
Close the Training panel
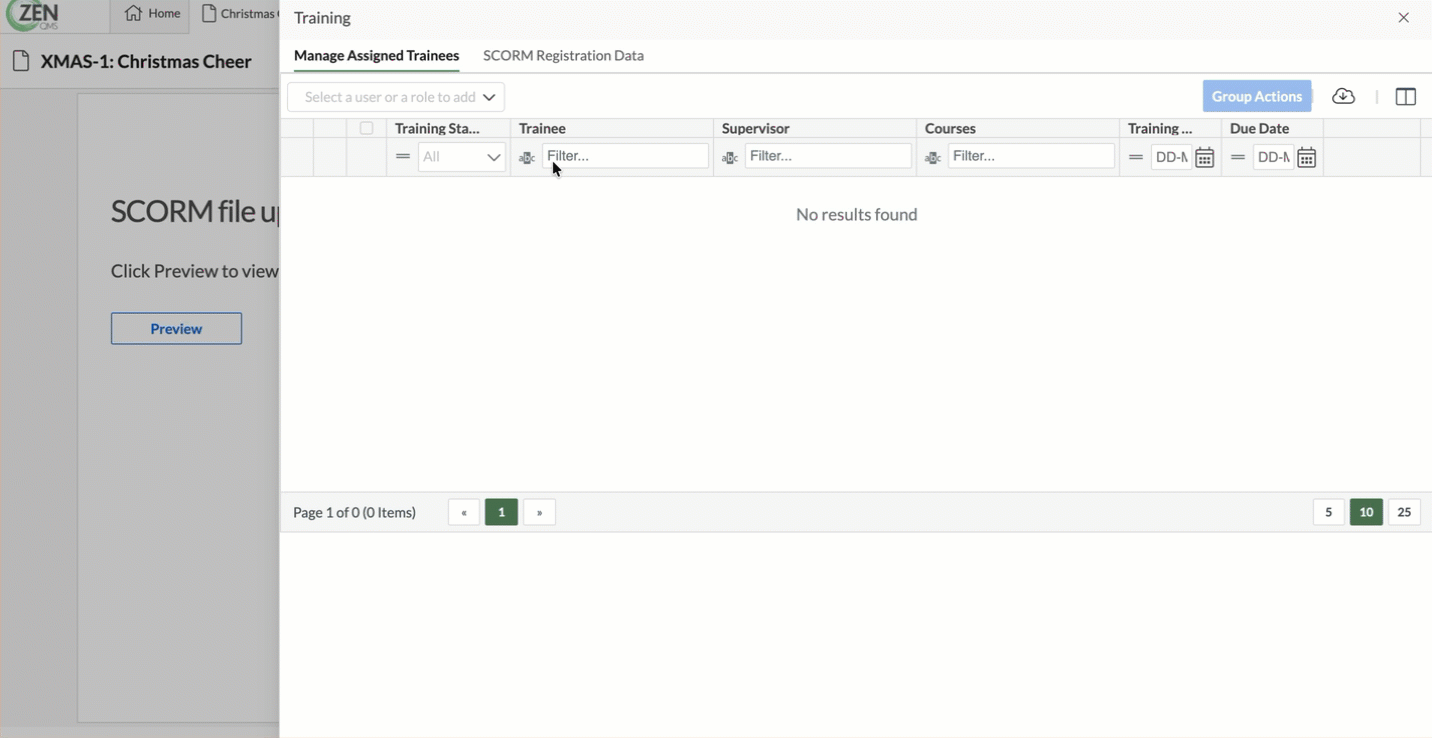pyautogui.click(x=1404, y=18)
